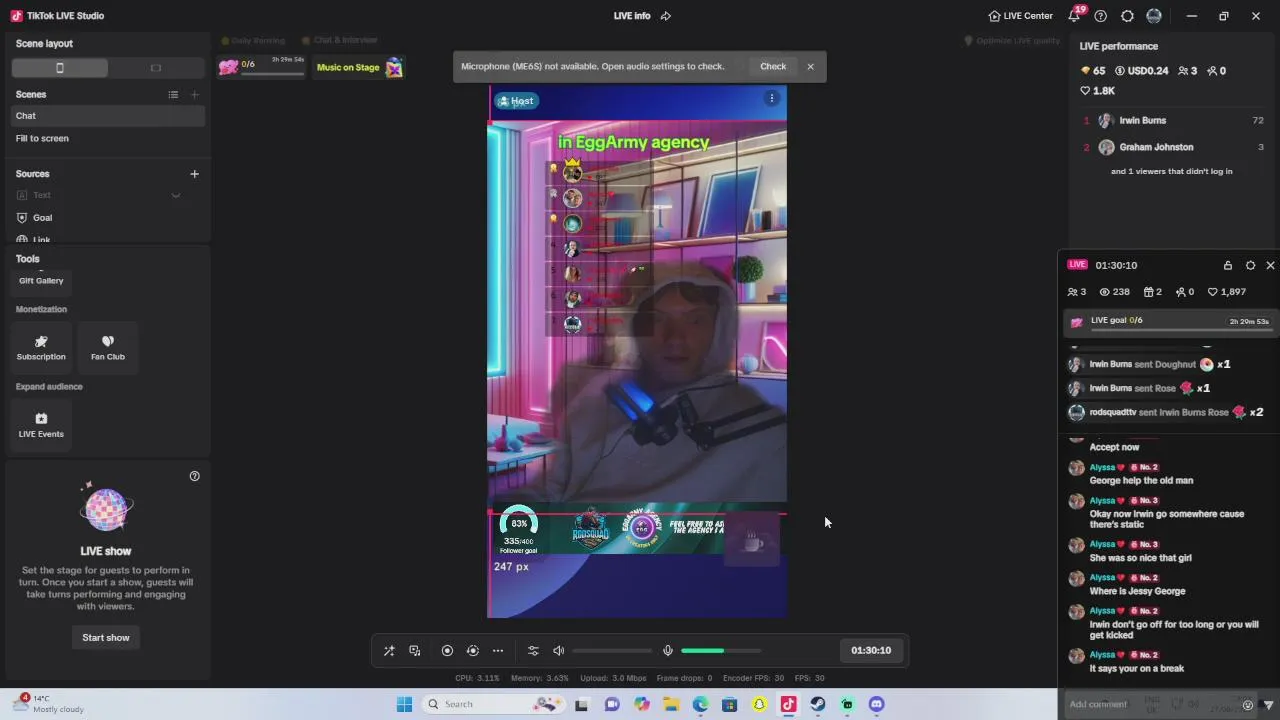Open TikTok LIVE Studio settings gear
This screenshot has width=1280, height=720.
pyautogui.click(x=1127, y=16)
